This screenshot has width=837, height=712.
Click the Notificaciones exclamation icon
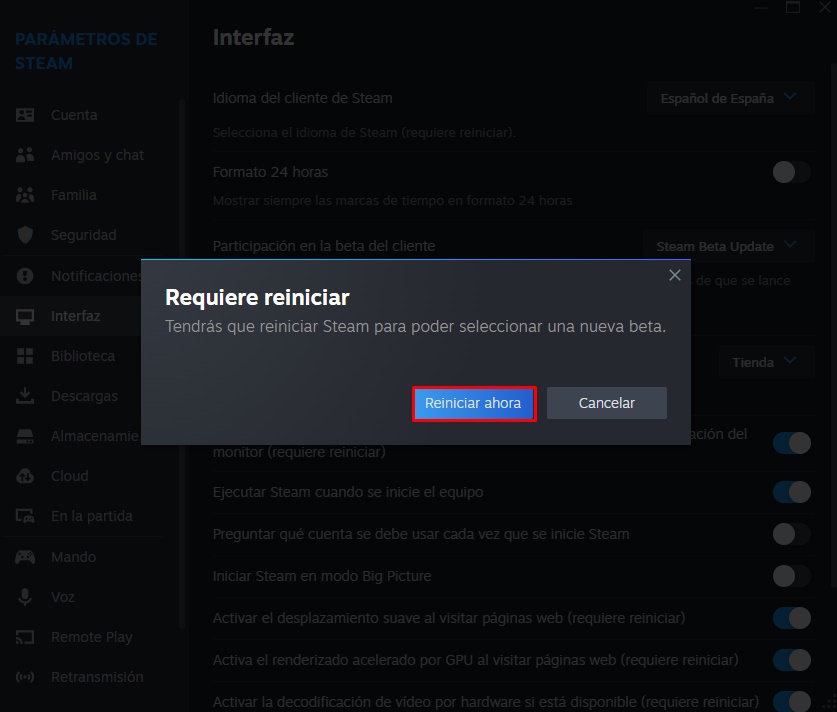[x=25, y=276]
